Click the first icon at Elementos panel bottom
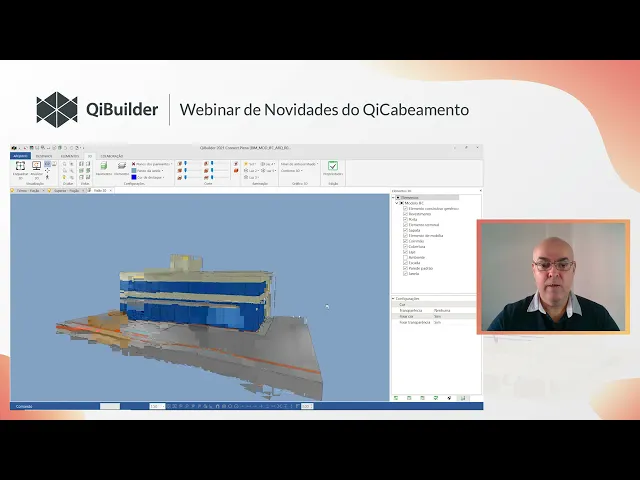640x480 pixels. coord(396,398)
